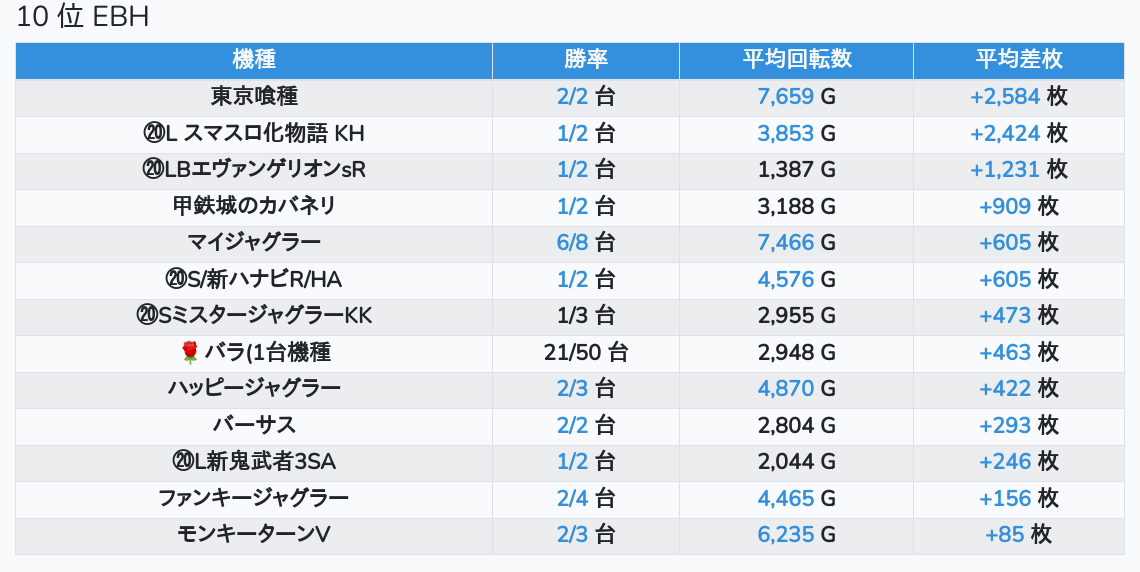Click the rose icon beside バラ

pos(190,352)
